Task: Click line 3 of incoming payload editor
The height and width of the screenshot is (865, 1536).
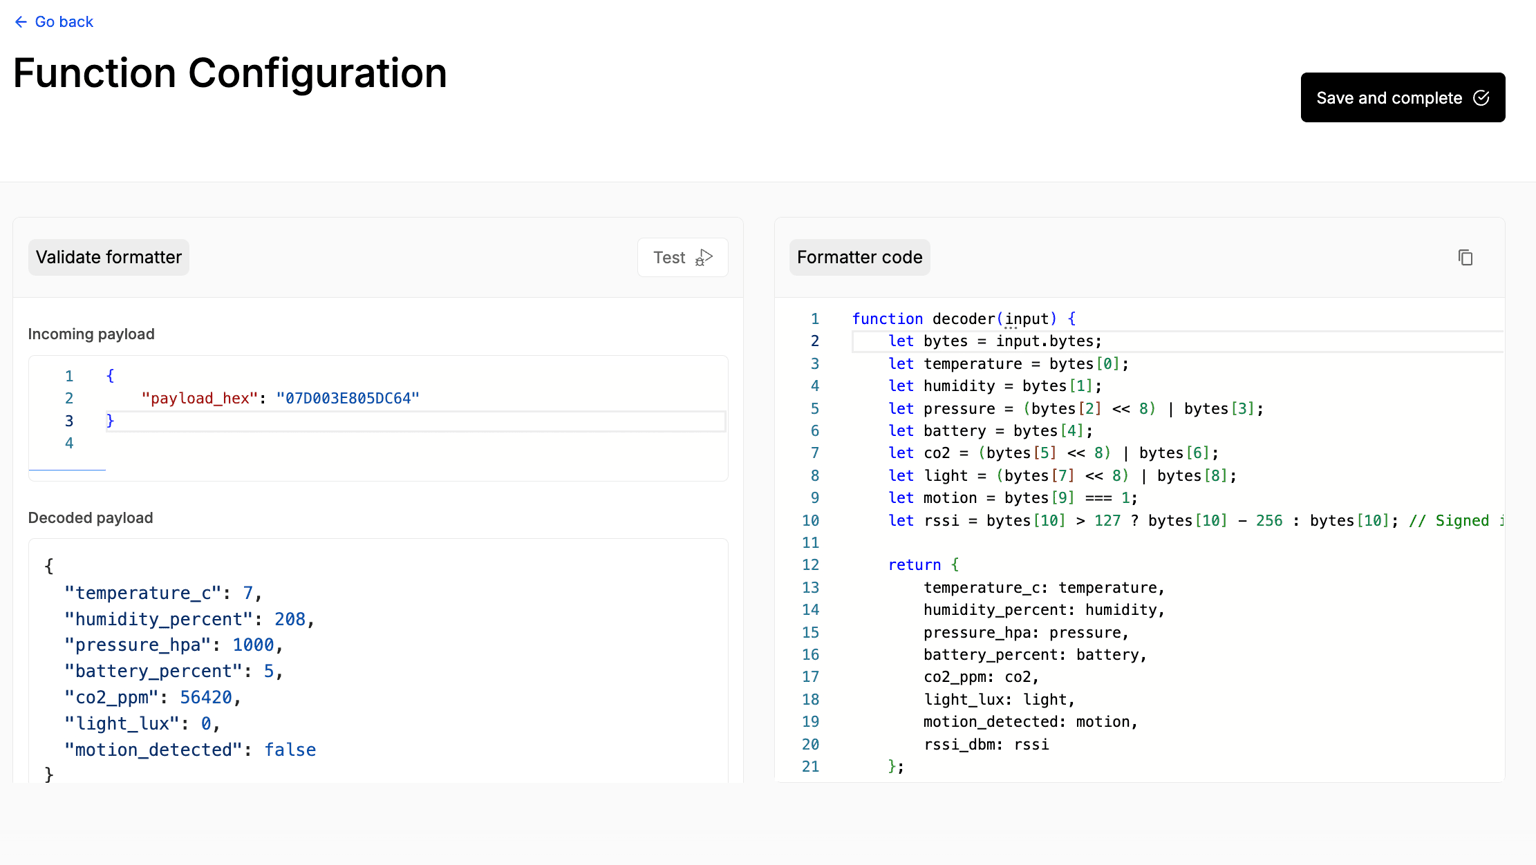Action: click(415, 421)
